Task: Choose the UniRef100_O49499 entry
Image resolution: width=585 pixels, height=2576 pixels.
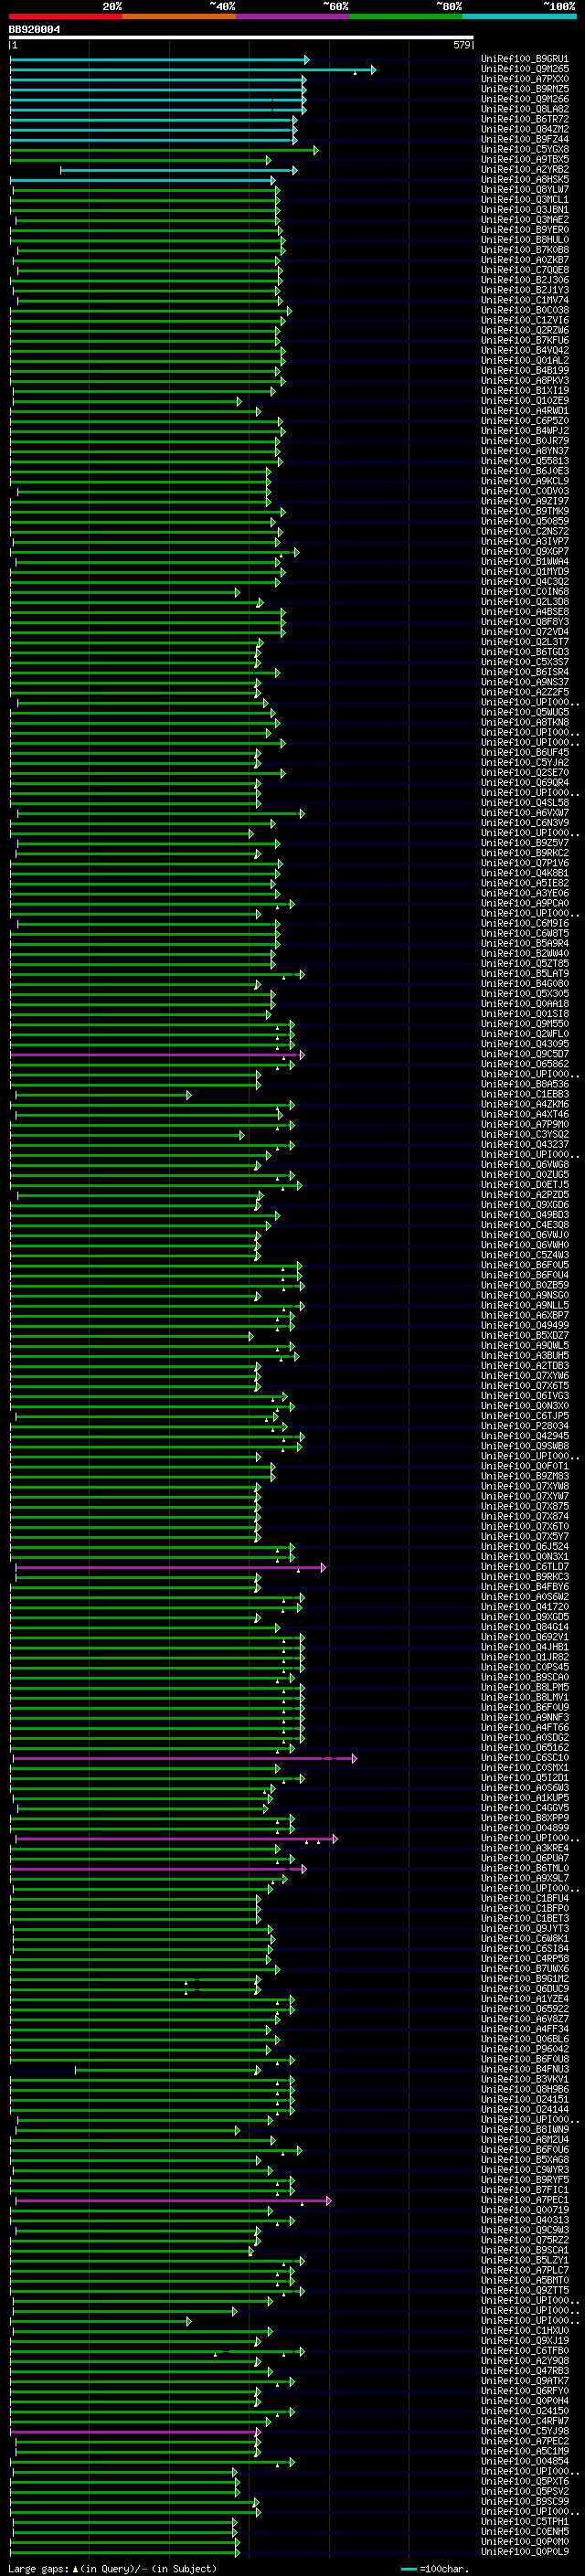Action: pyautogui.click(x=524, y=1325)
